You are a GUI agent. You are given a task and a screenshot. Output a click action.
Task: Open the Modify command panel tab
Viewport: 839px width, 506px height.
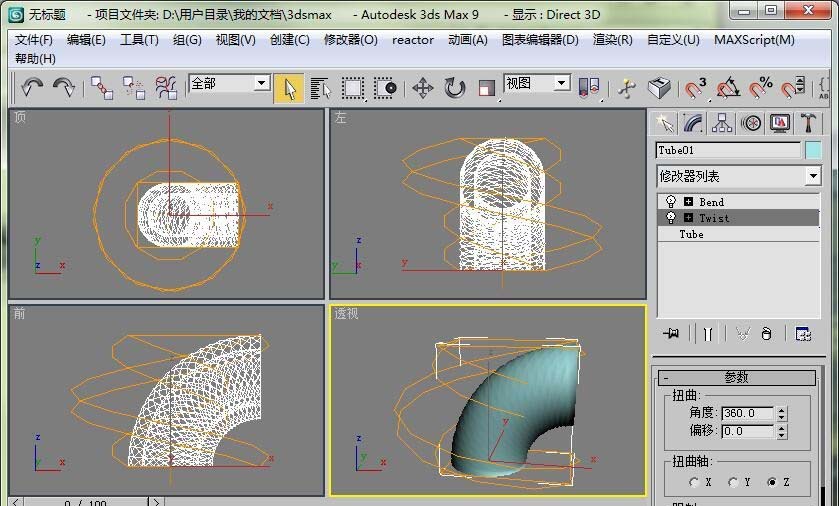(x=693, y=124)
